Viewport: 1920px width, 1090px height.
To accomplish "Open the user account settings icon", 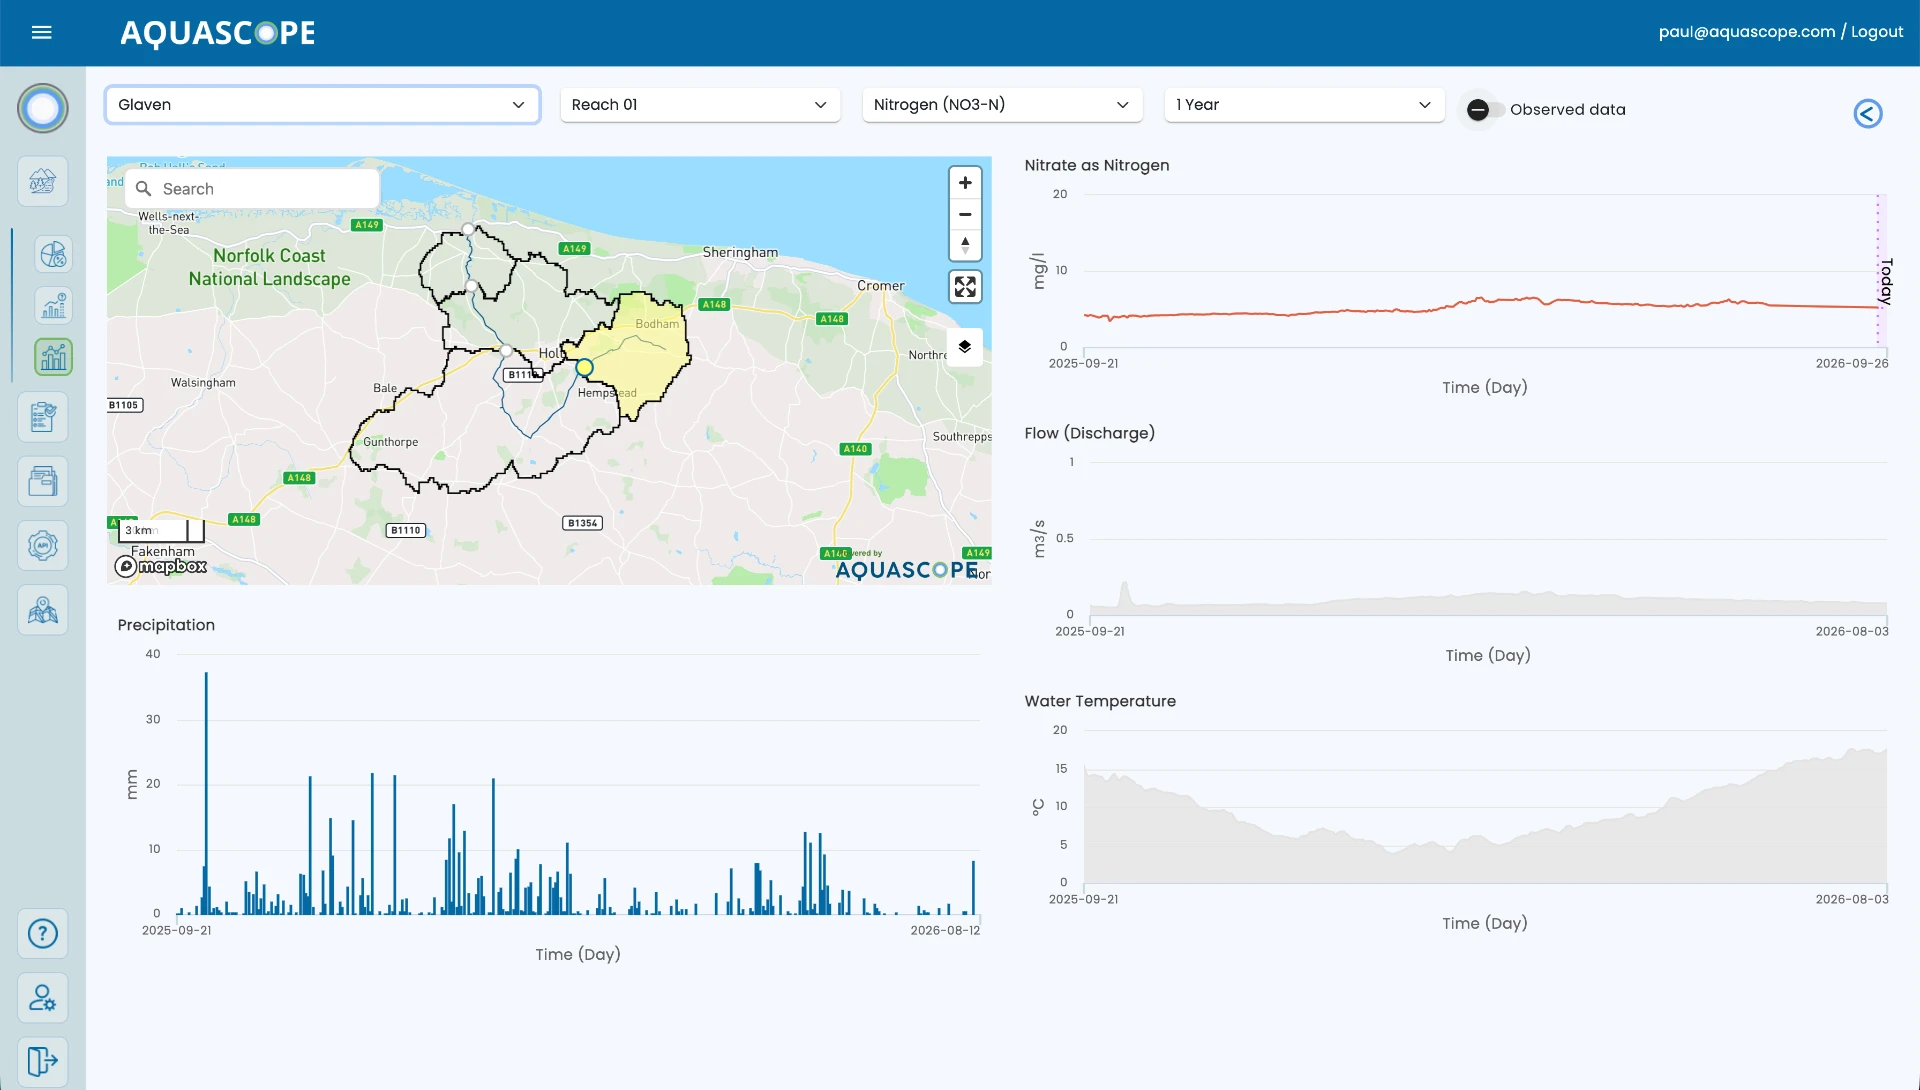I will point(43,997).
